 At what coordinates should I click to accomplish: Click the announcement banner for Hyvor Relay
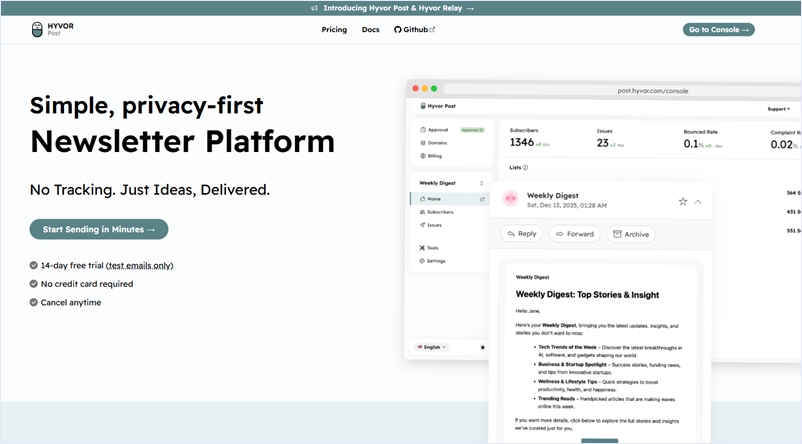(x=401, y=7)
